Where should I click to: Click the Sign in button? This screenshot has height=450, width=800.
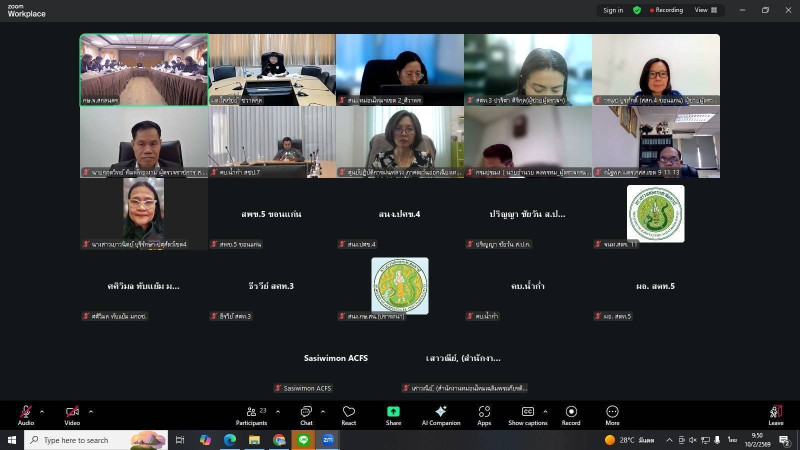pyautogui.click(x=613, y=10)
